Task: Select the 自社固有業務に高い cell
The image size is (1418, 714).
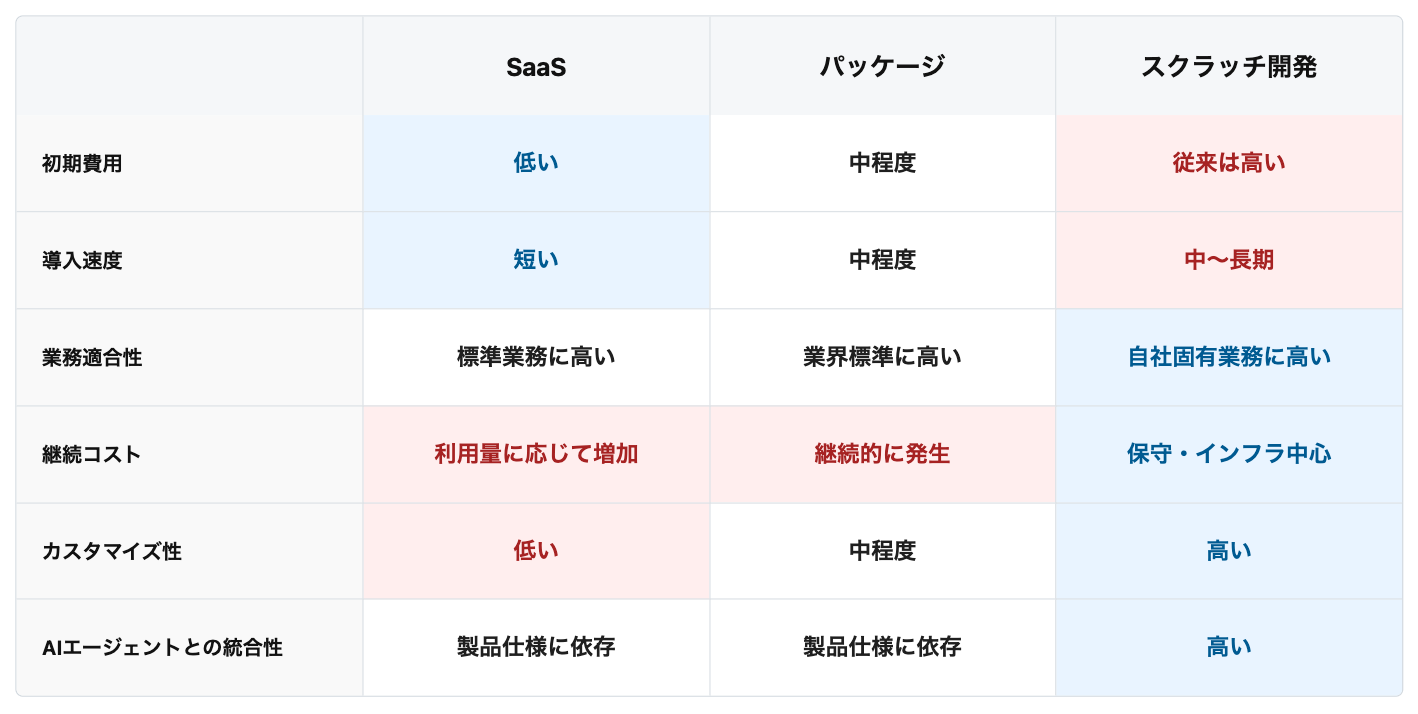Action: point(1229,357)
